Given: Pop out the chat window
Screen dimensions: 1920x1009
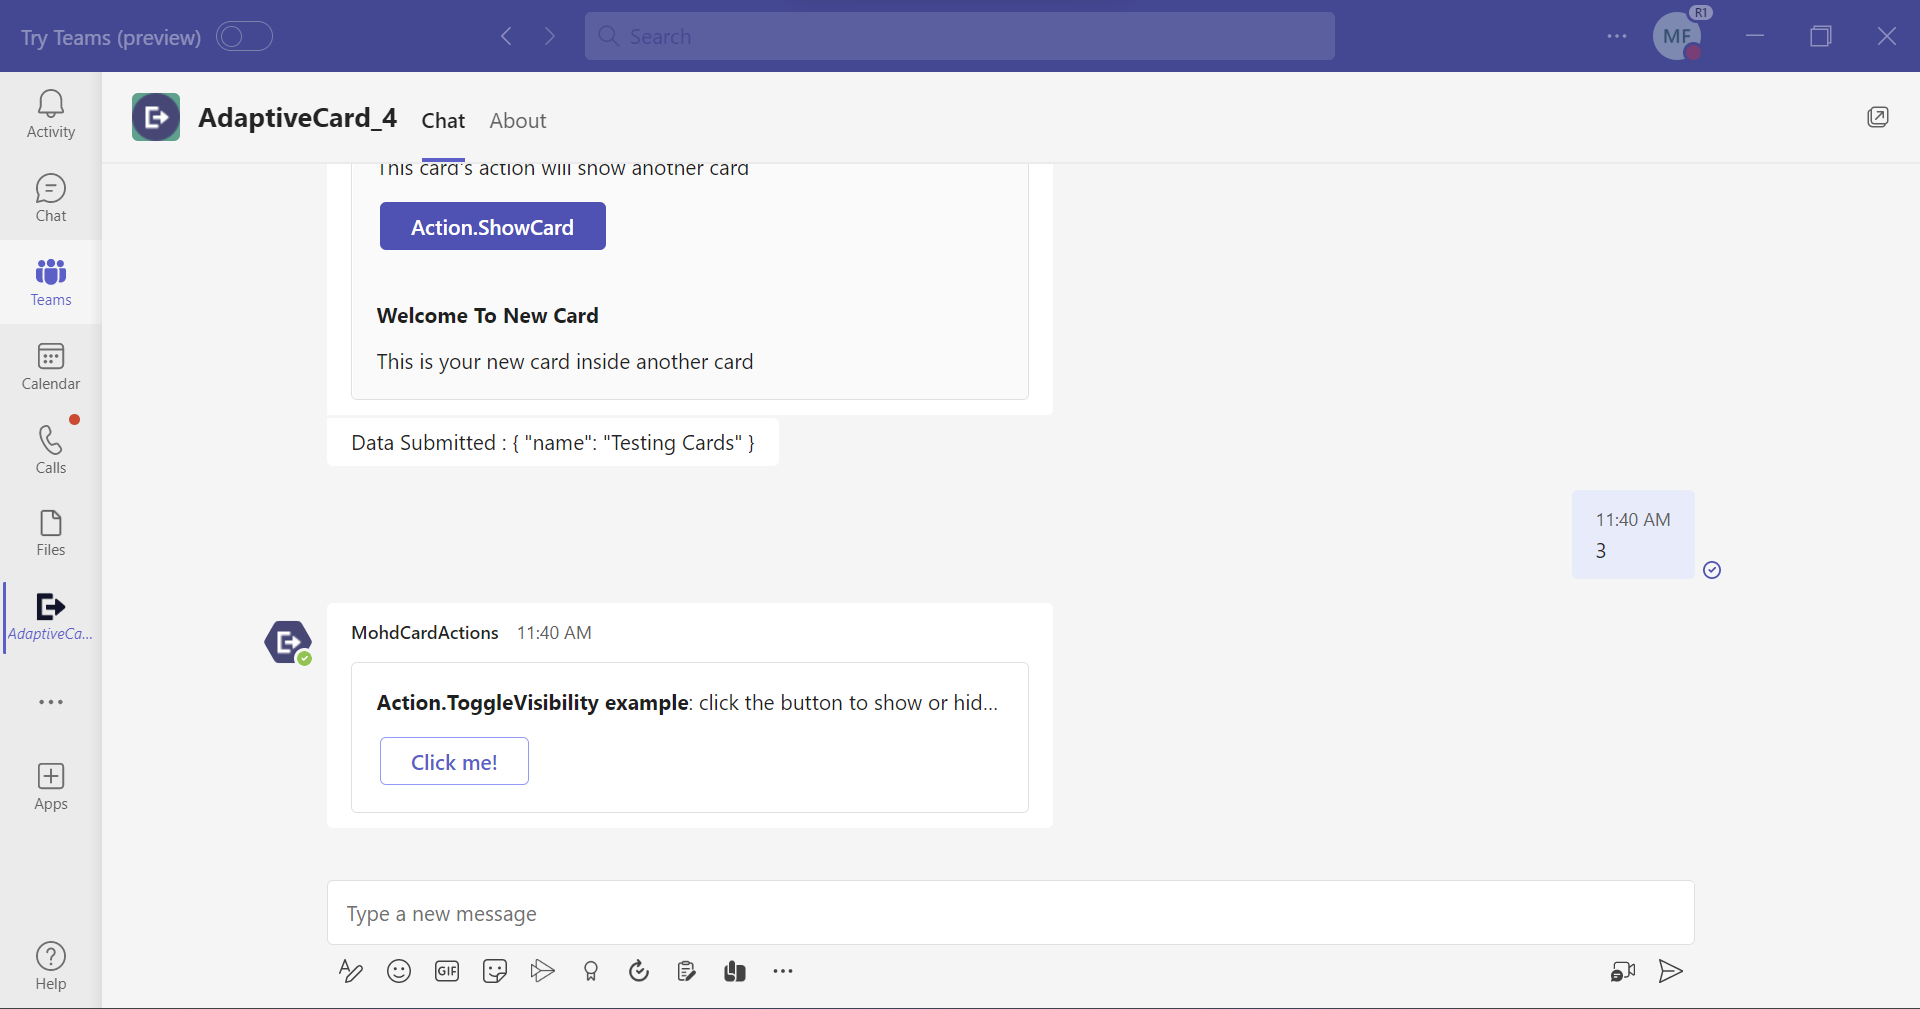Looking at the screenshot, I should [1878, 117].
